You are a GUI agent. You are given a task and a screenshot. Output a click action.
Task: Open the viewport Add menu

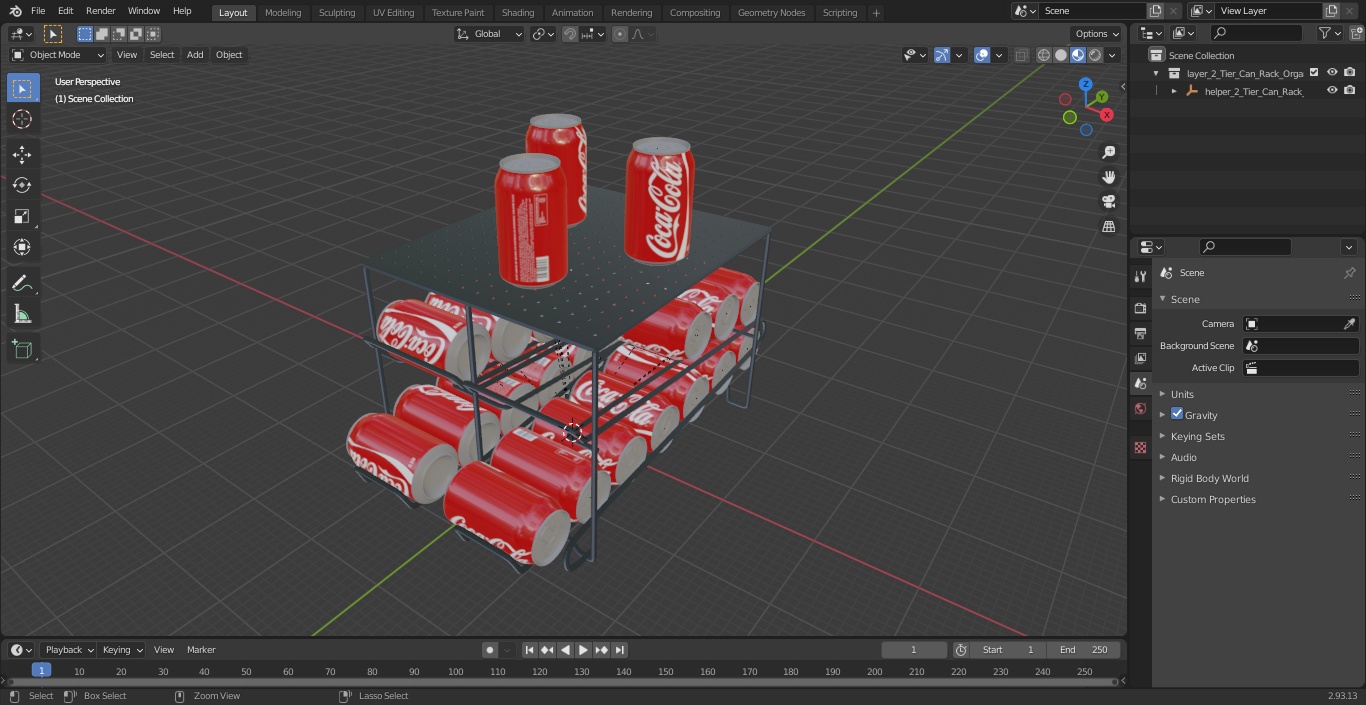[195, 55]
